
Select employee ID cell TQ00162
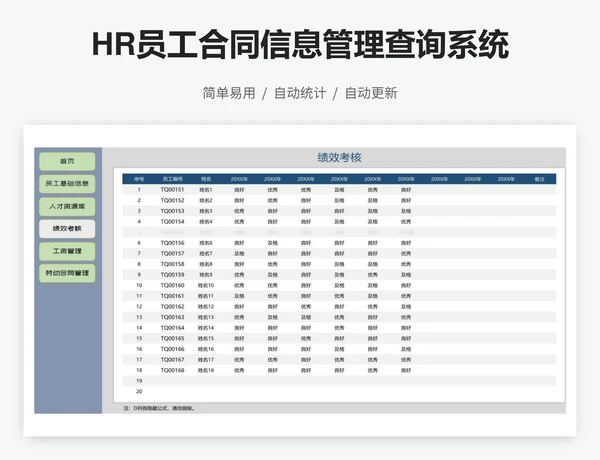click(173, 307)
